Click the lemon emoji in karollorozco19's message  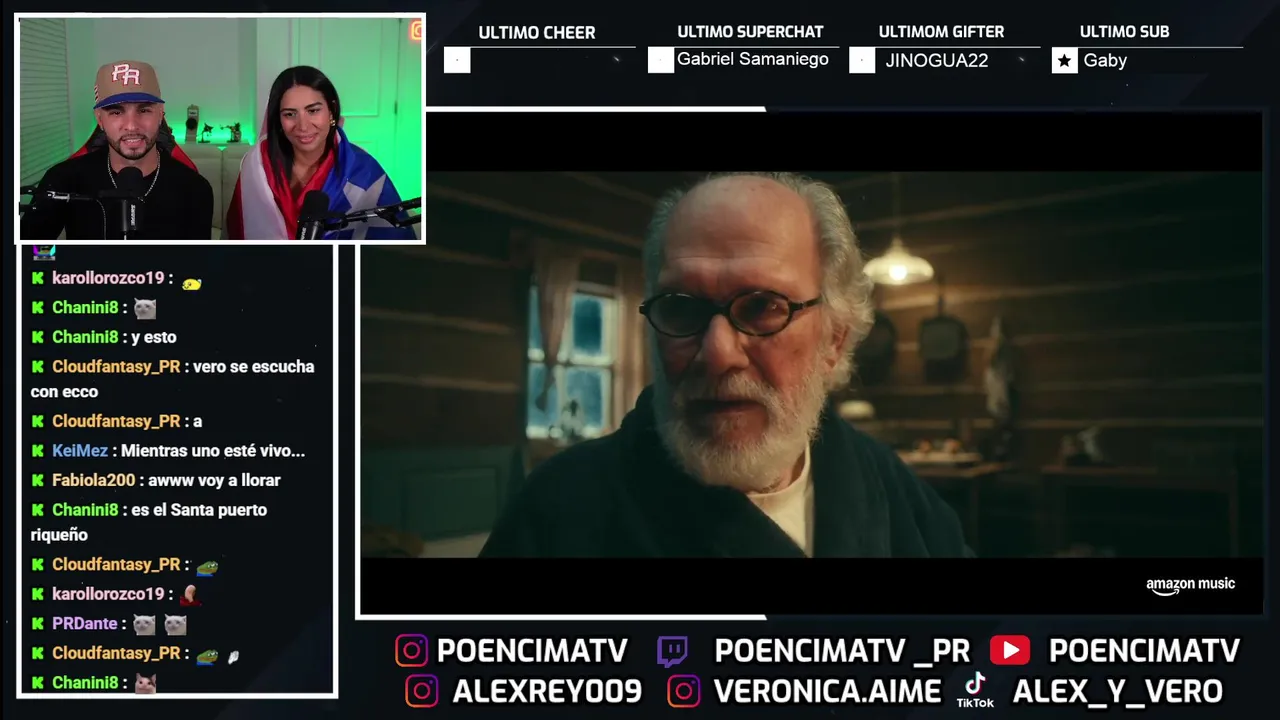click(191, 284)
